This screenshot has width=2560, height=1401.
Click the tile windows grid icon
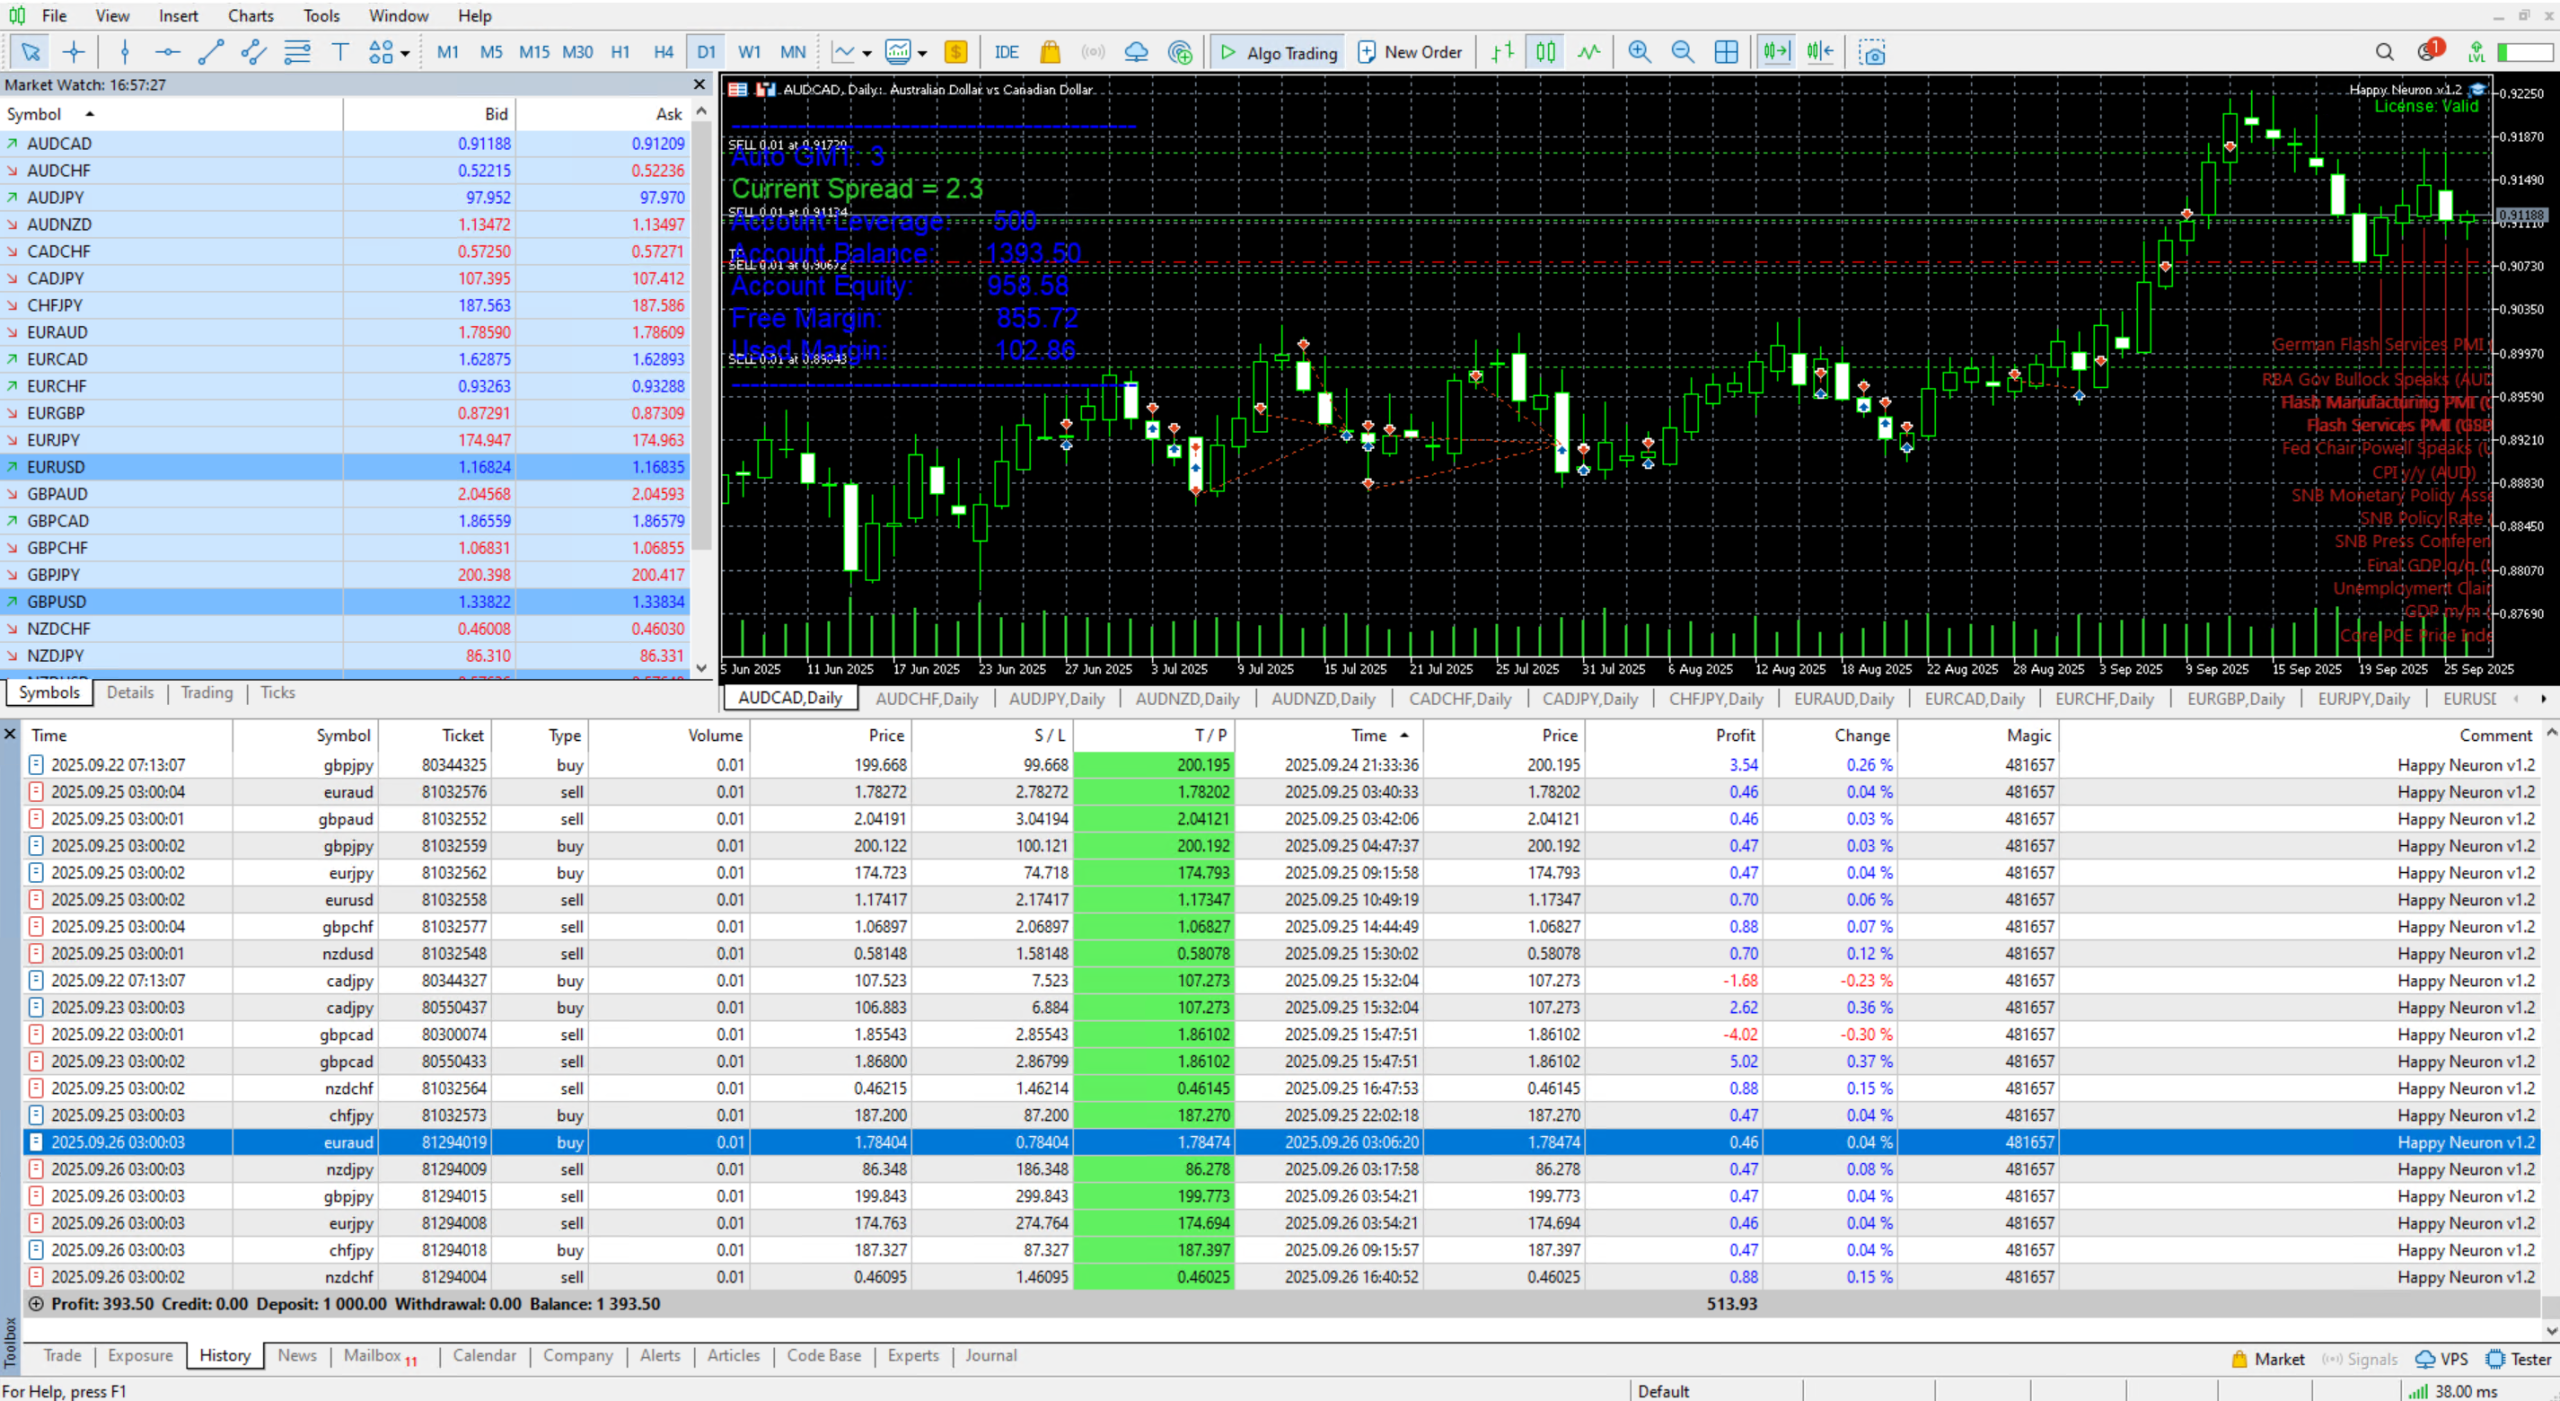[x=1726, y=52]
